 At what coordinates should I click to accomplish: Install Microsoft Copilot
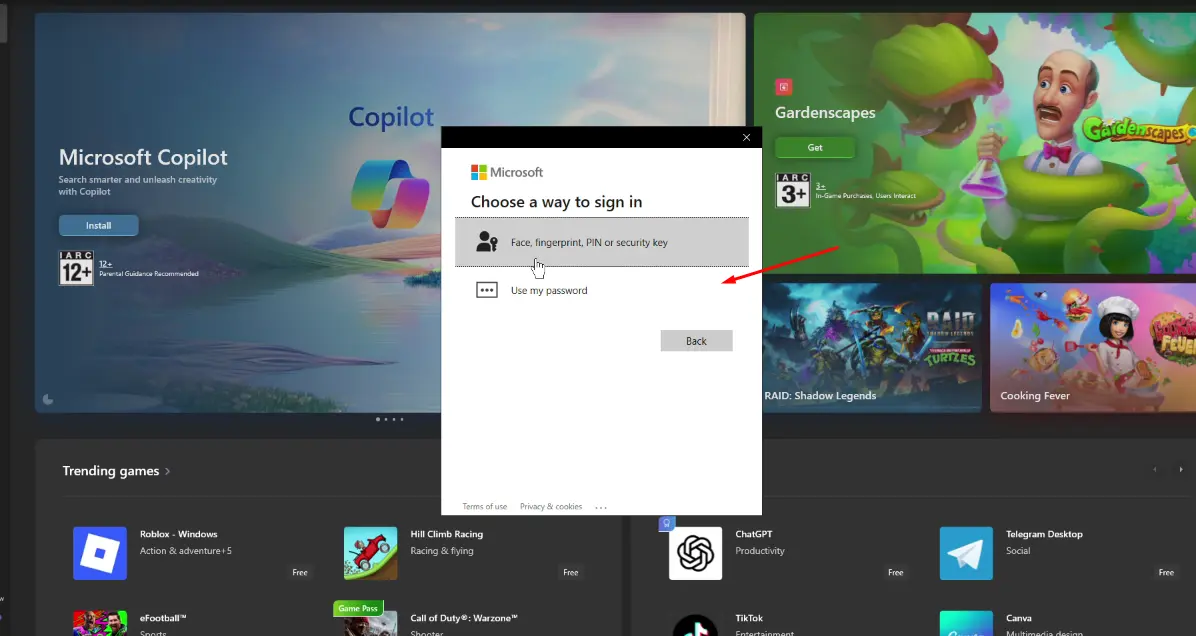coord(98,225)
